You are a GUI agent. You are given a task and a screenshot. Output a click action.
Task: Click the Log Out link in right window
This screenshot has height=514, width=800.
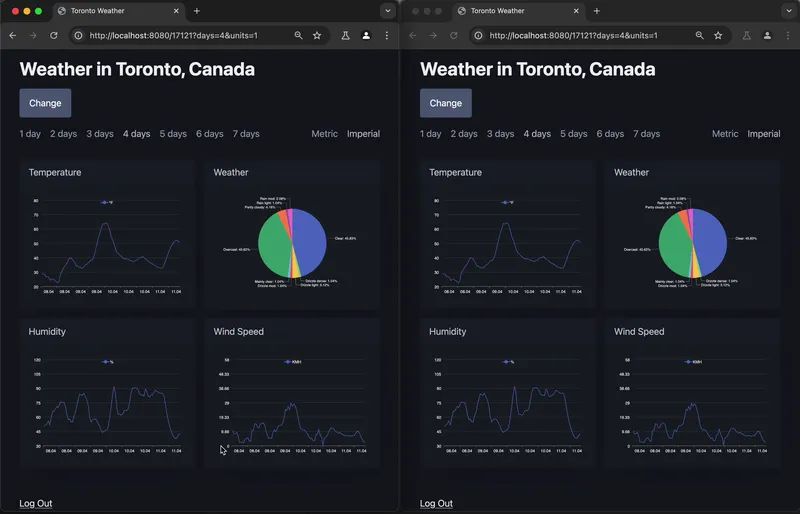[x=436, y=503]
